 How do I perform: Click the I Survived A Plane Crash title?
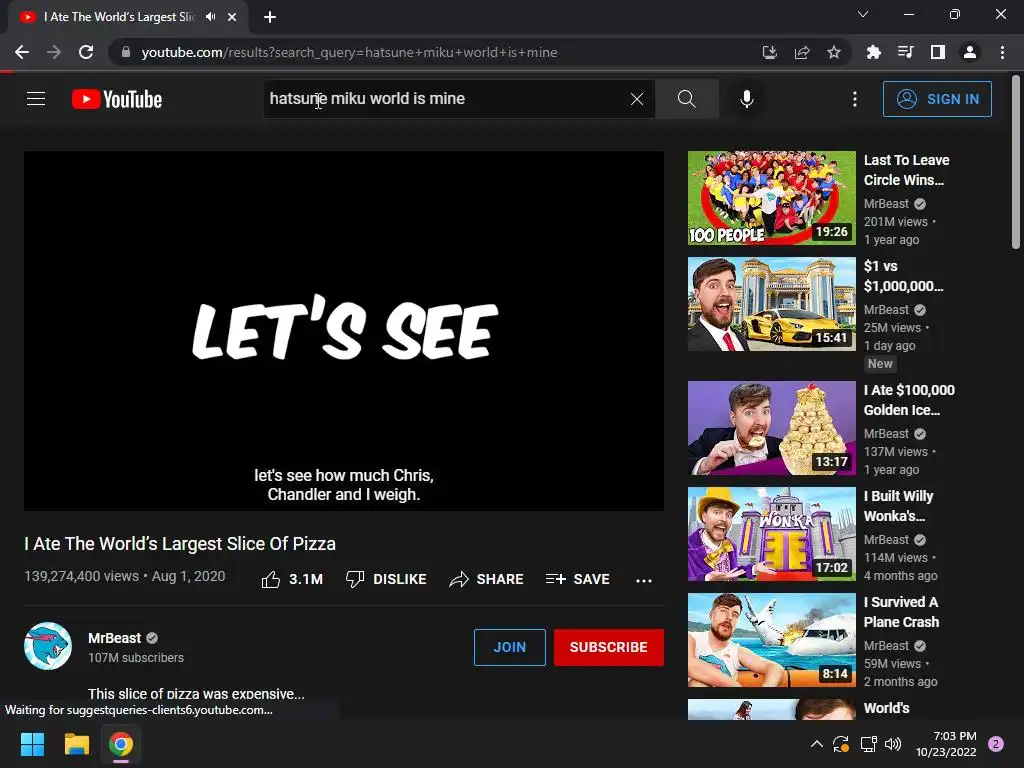(901, 612)
